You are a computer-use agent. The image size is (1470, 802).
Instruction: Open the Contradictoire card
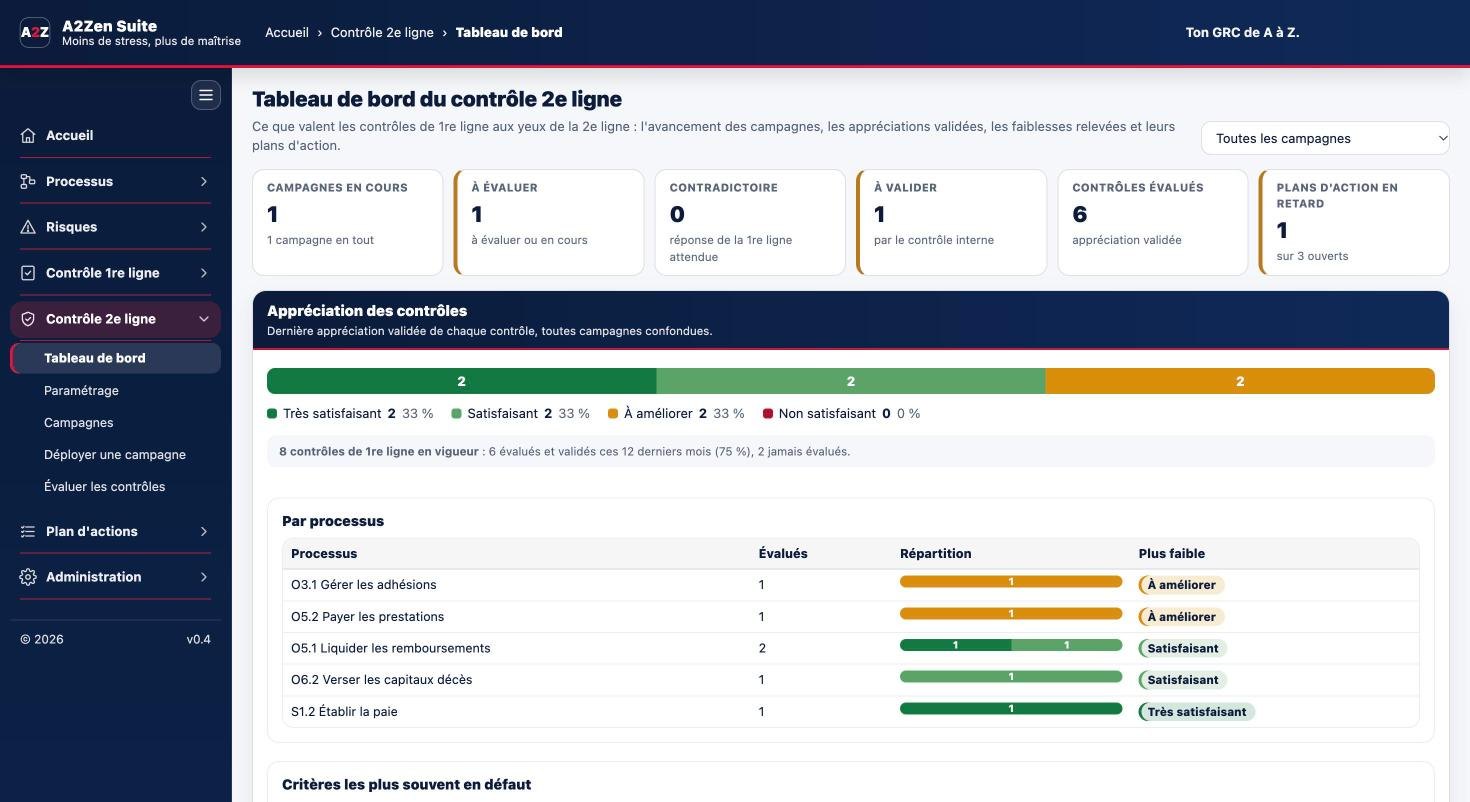coord(750,222)
